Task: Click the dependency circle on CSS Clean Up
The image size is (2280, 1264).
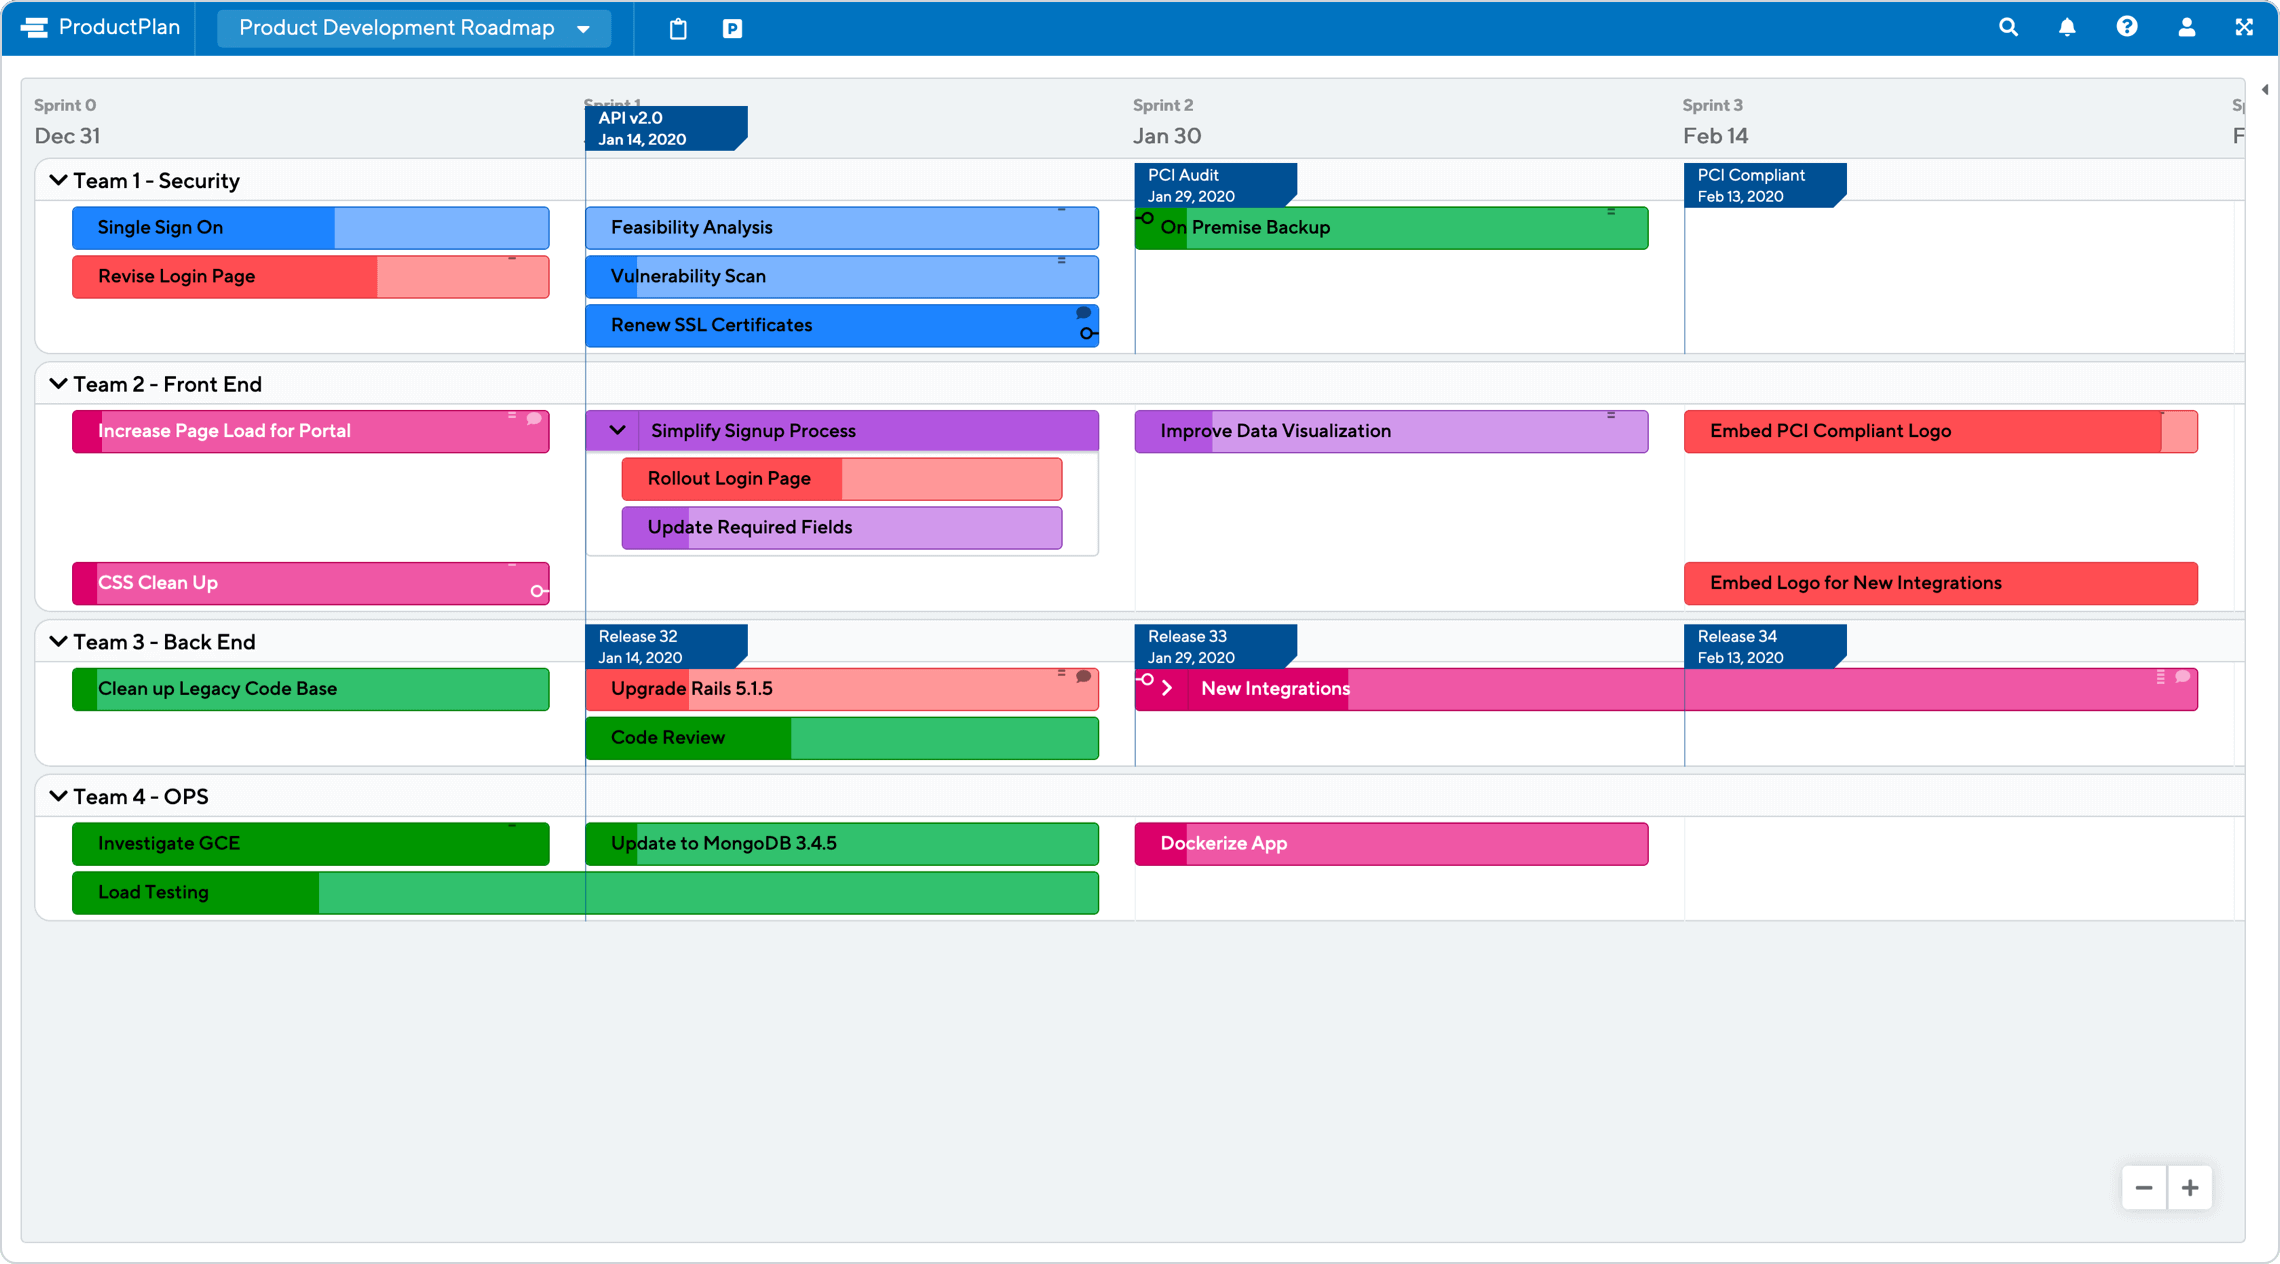Action: click(537, 590)
